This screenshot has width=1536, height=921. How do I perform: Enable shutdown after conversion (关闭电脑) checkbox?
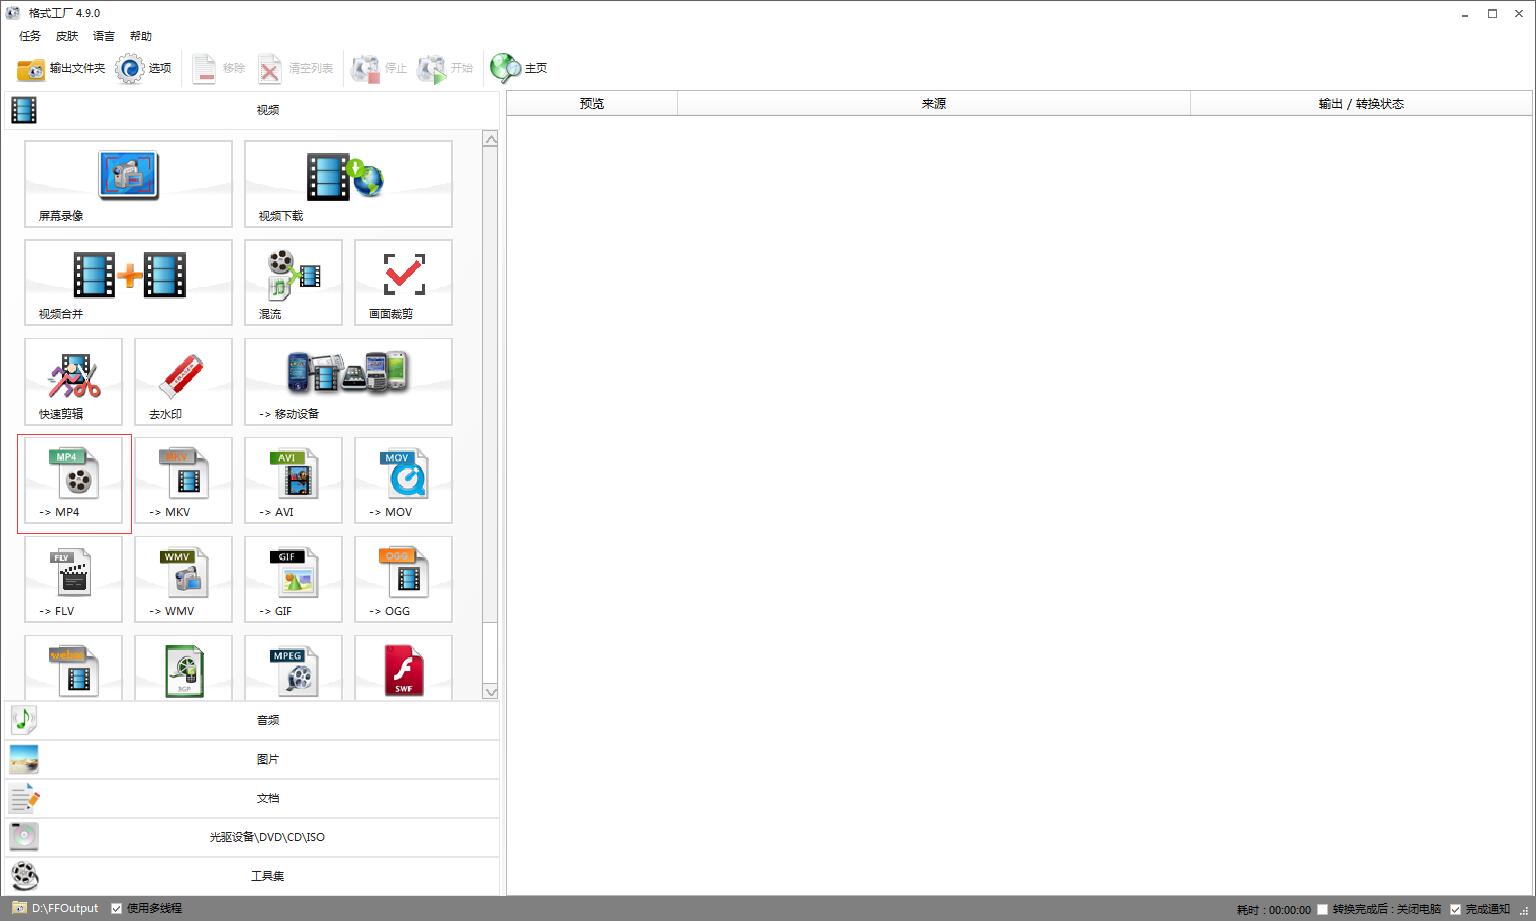[1322, 909]
